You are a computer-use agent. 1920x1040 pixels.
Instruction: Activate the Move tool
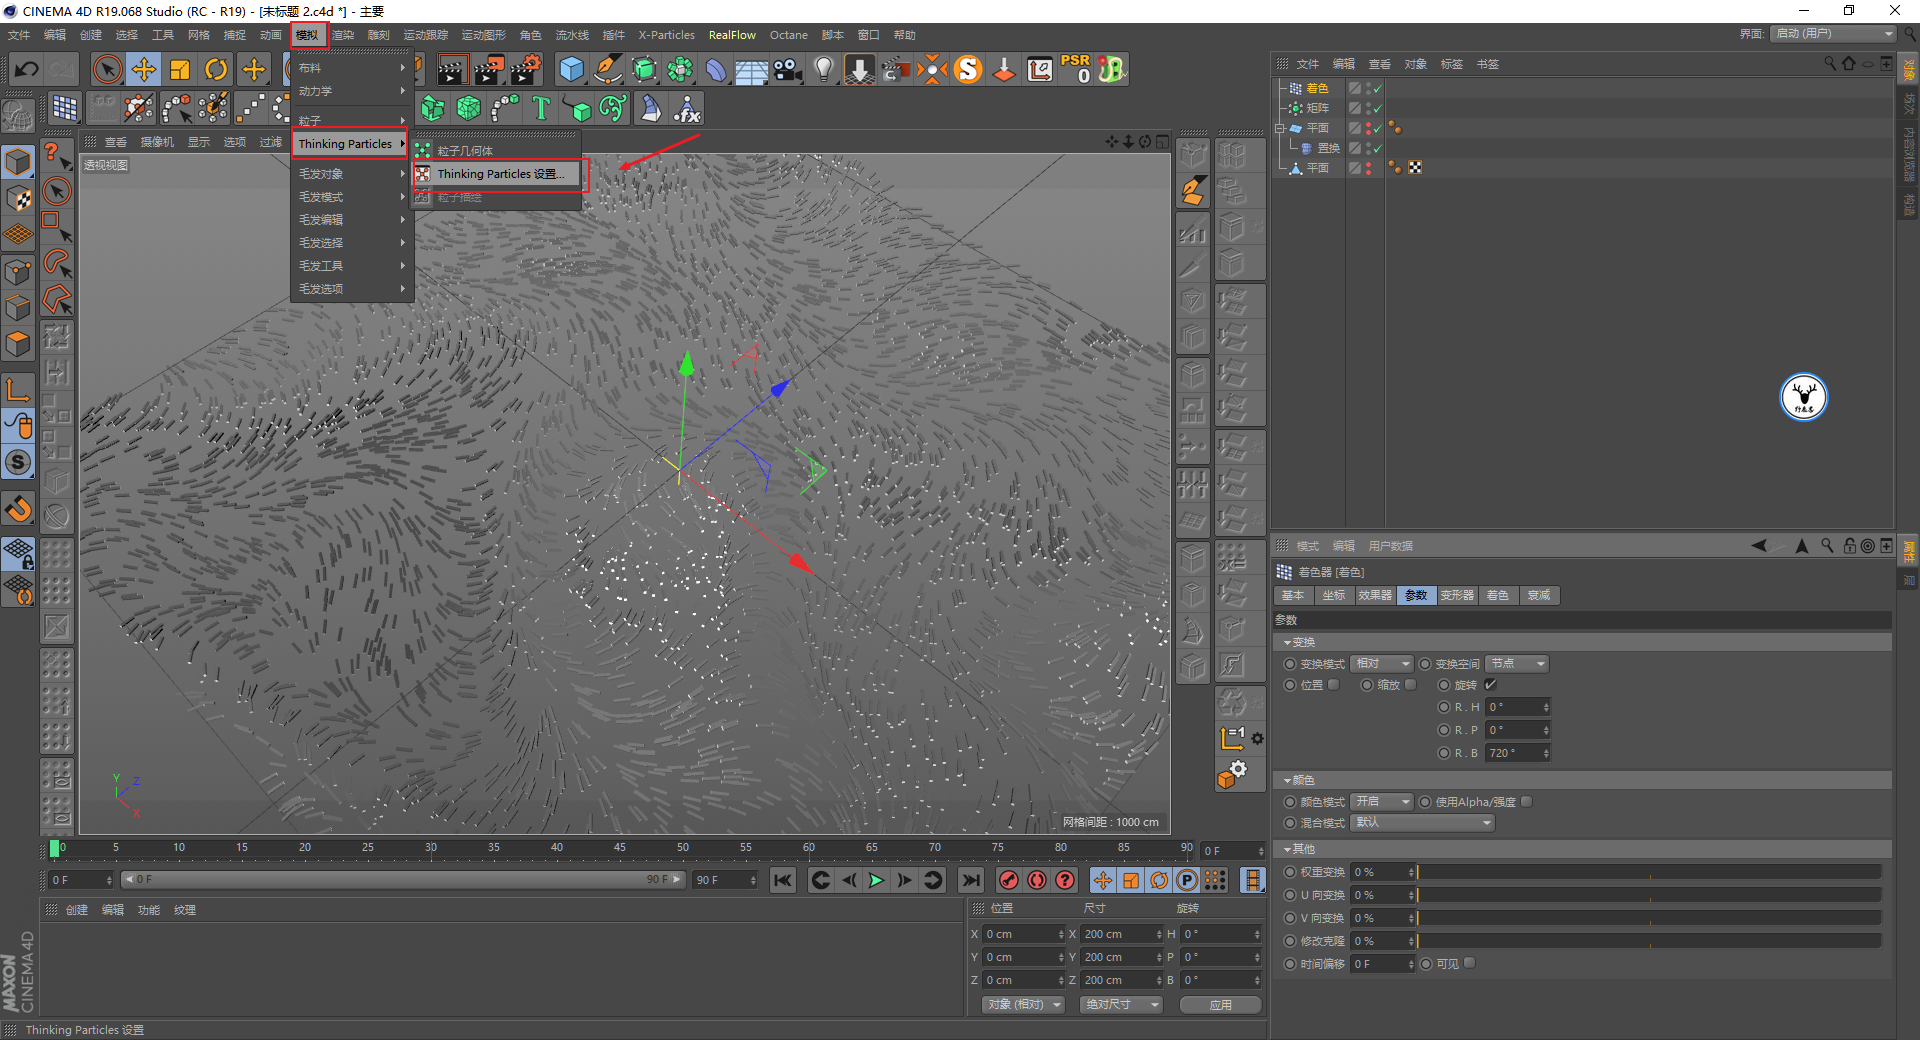(144, 69)
